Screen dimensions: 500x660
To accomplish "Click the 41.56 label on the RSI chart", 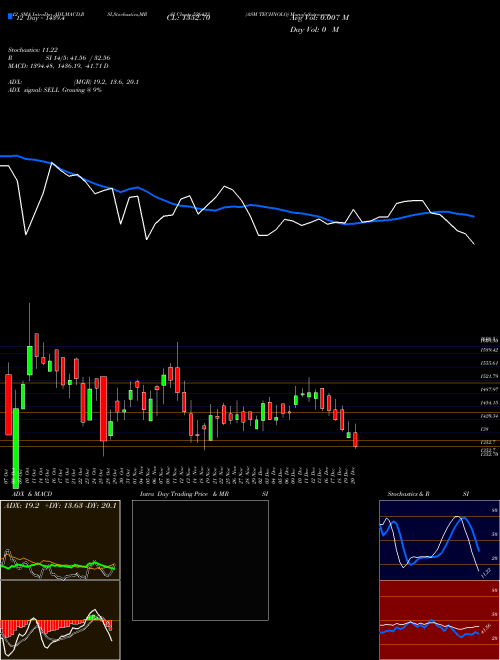I will [486, 630].
